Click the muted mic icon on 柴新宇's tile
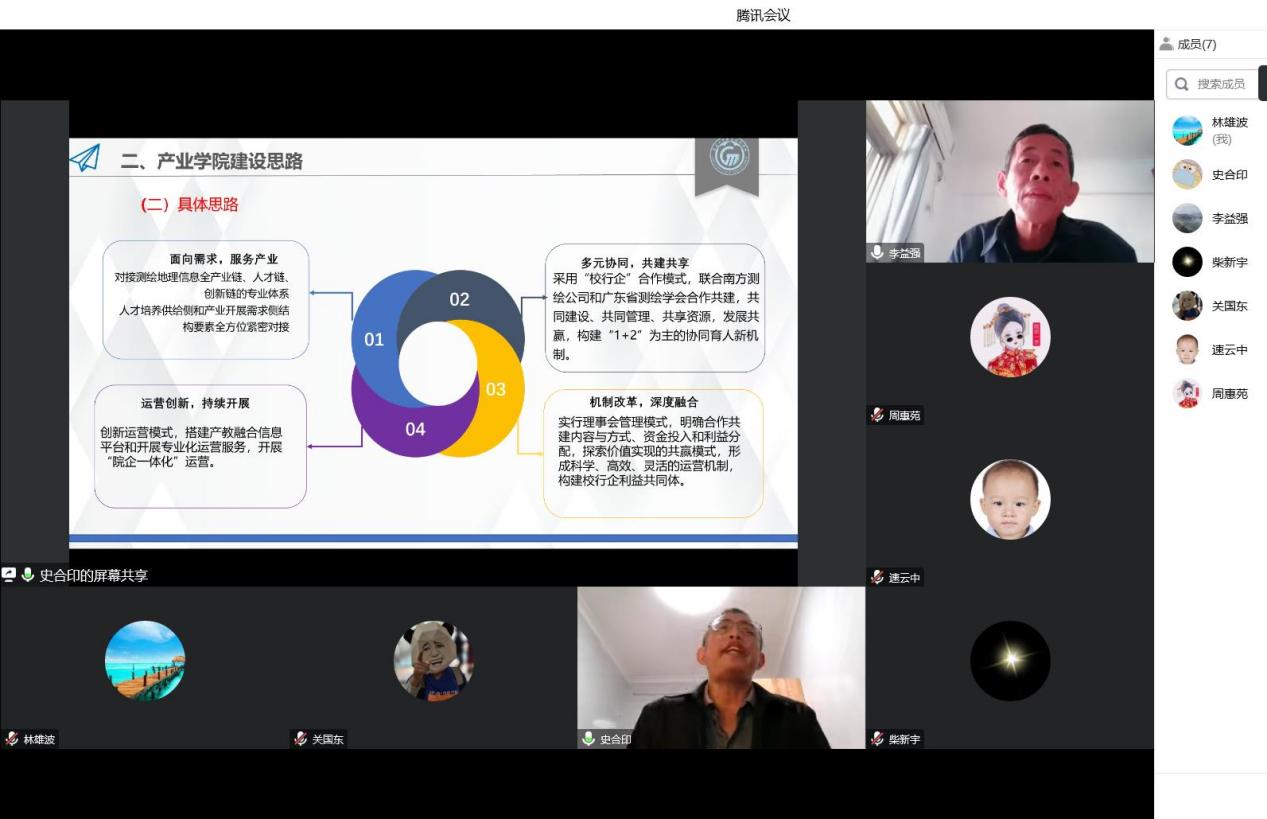The width and height of the screenshot is (1267, 819). point(877,739)
